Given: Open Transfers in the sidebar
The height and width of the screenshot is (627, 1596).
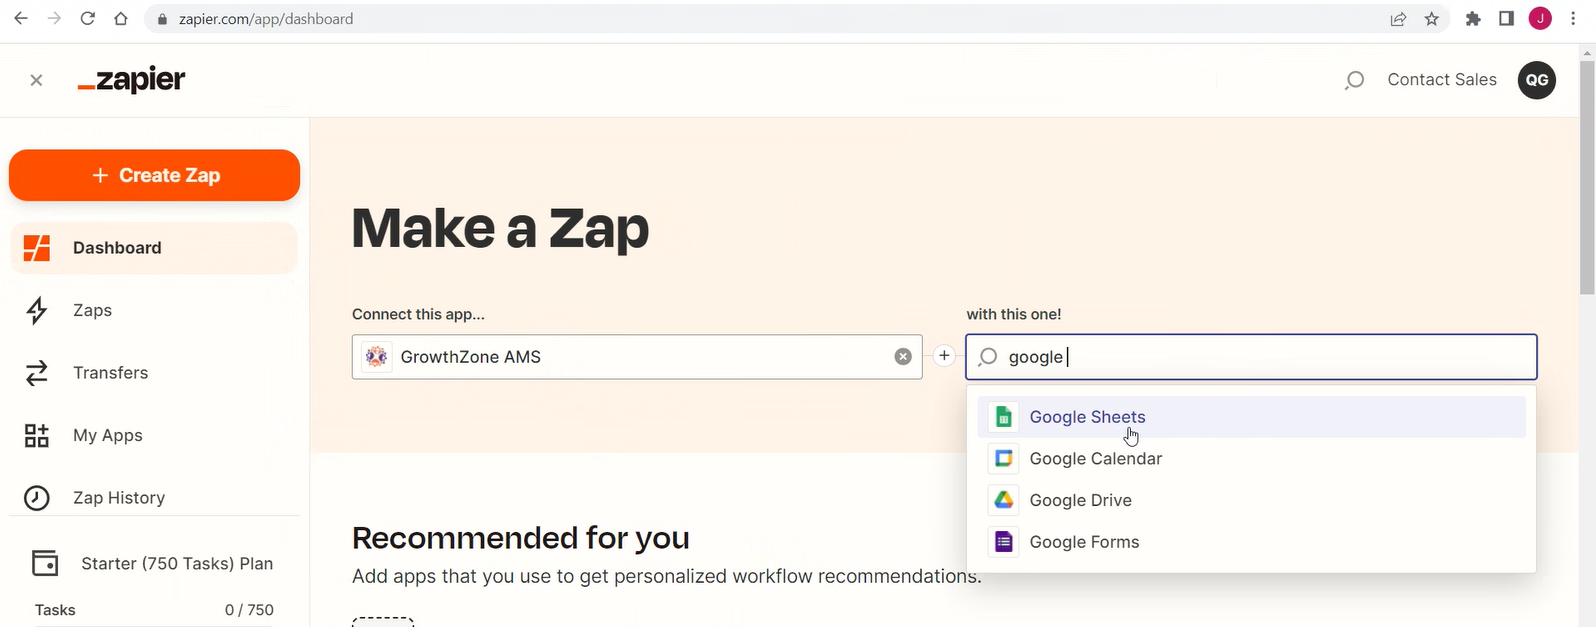Looking at the screenshot, I should coord(154,373).
